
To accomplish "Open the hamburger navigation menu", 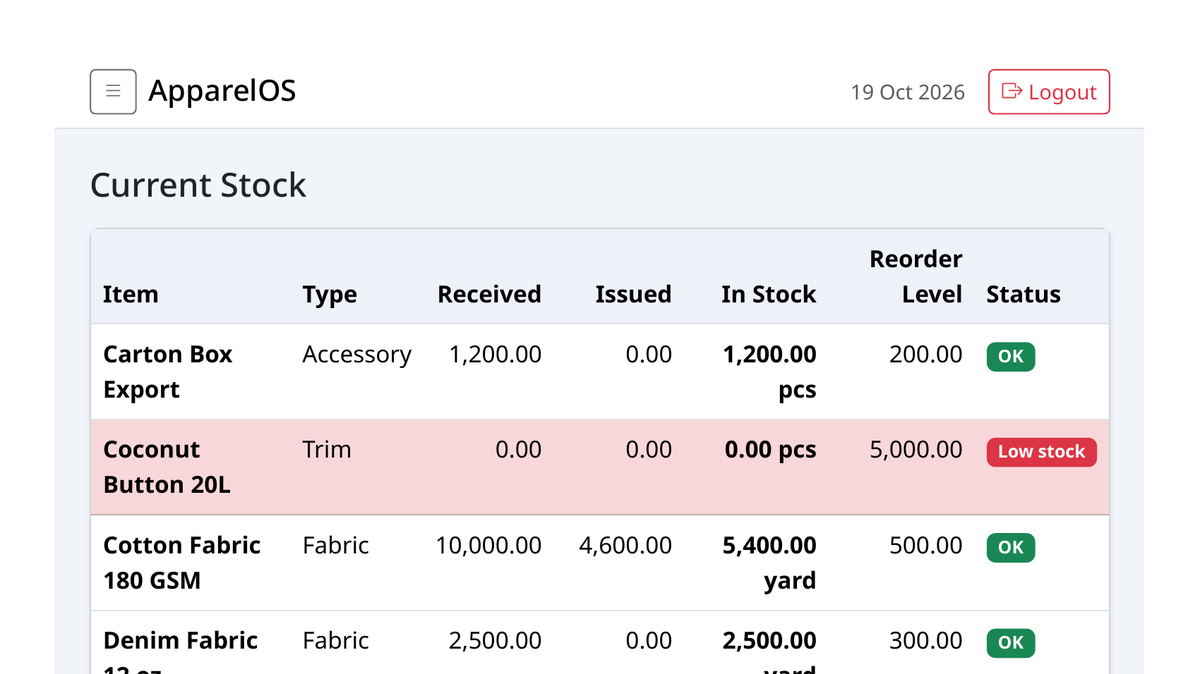I will [x=113, y=92].
